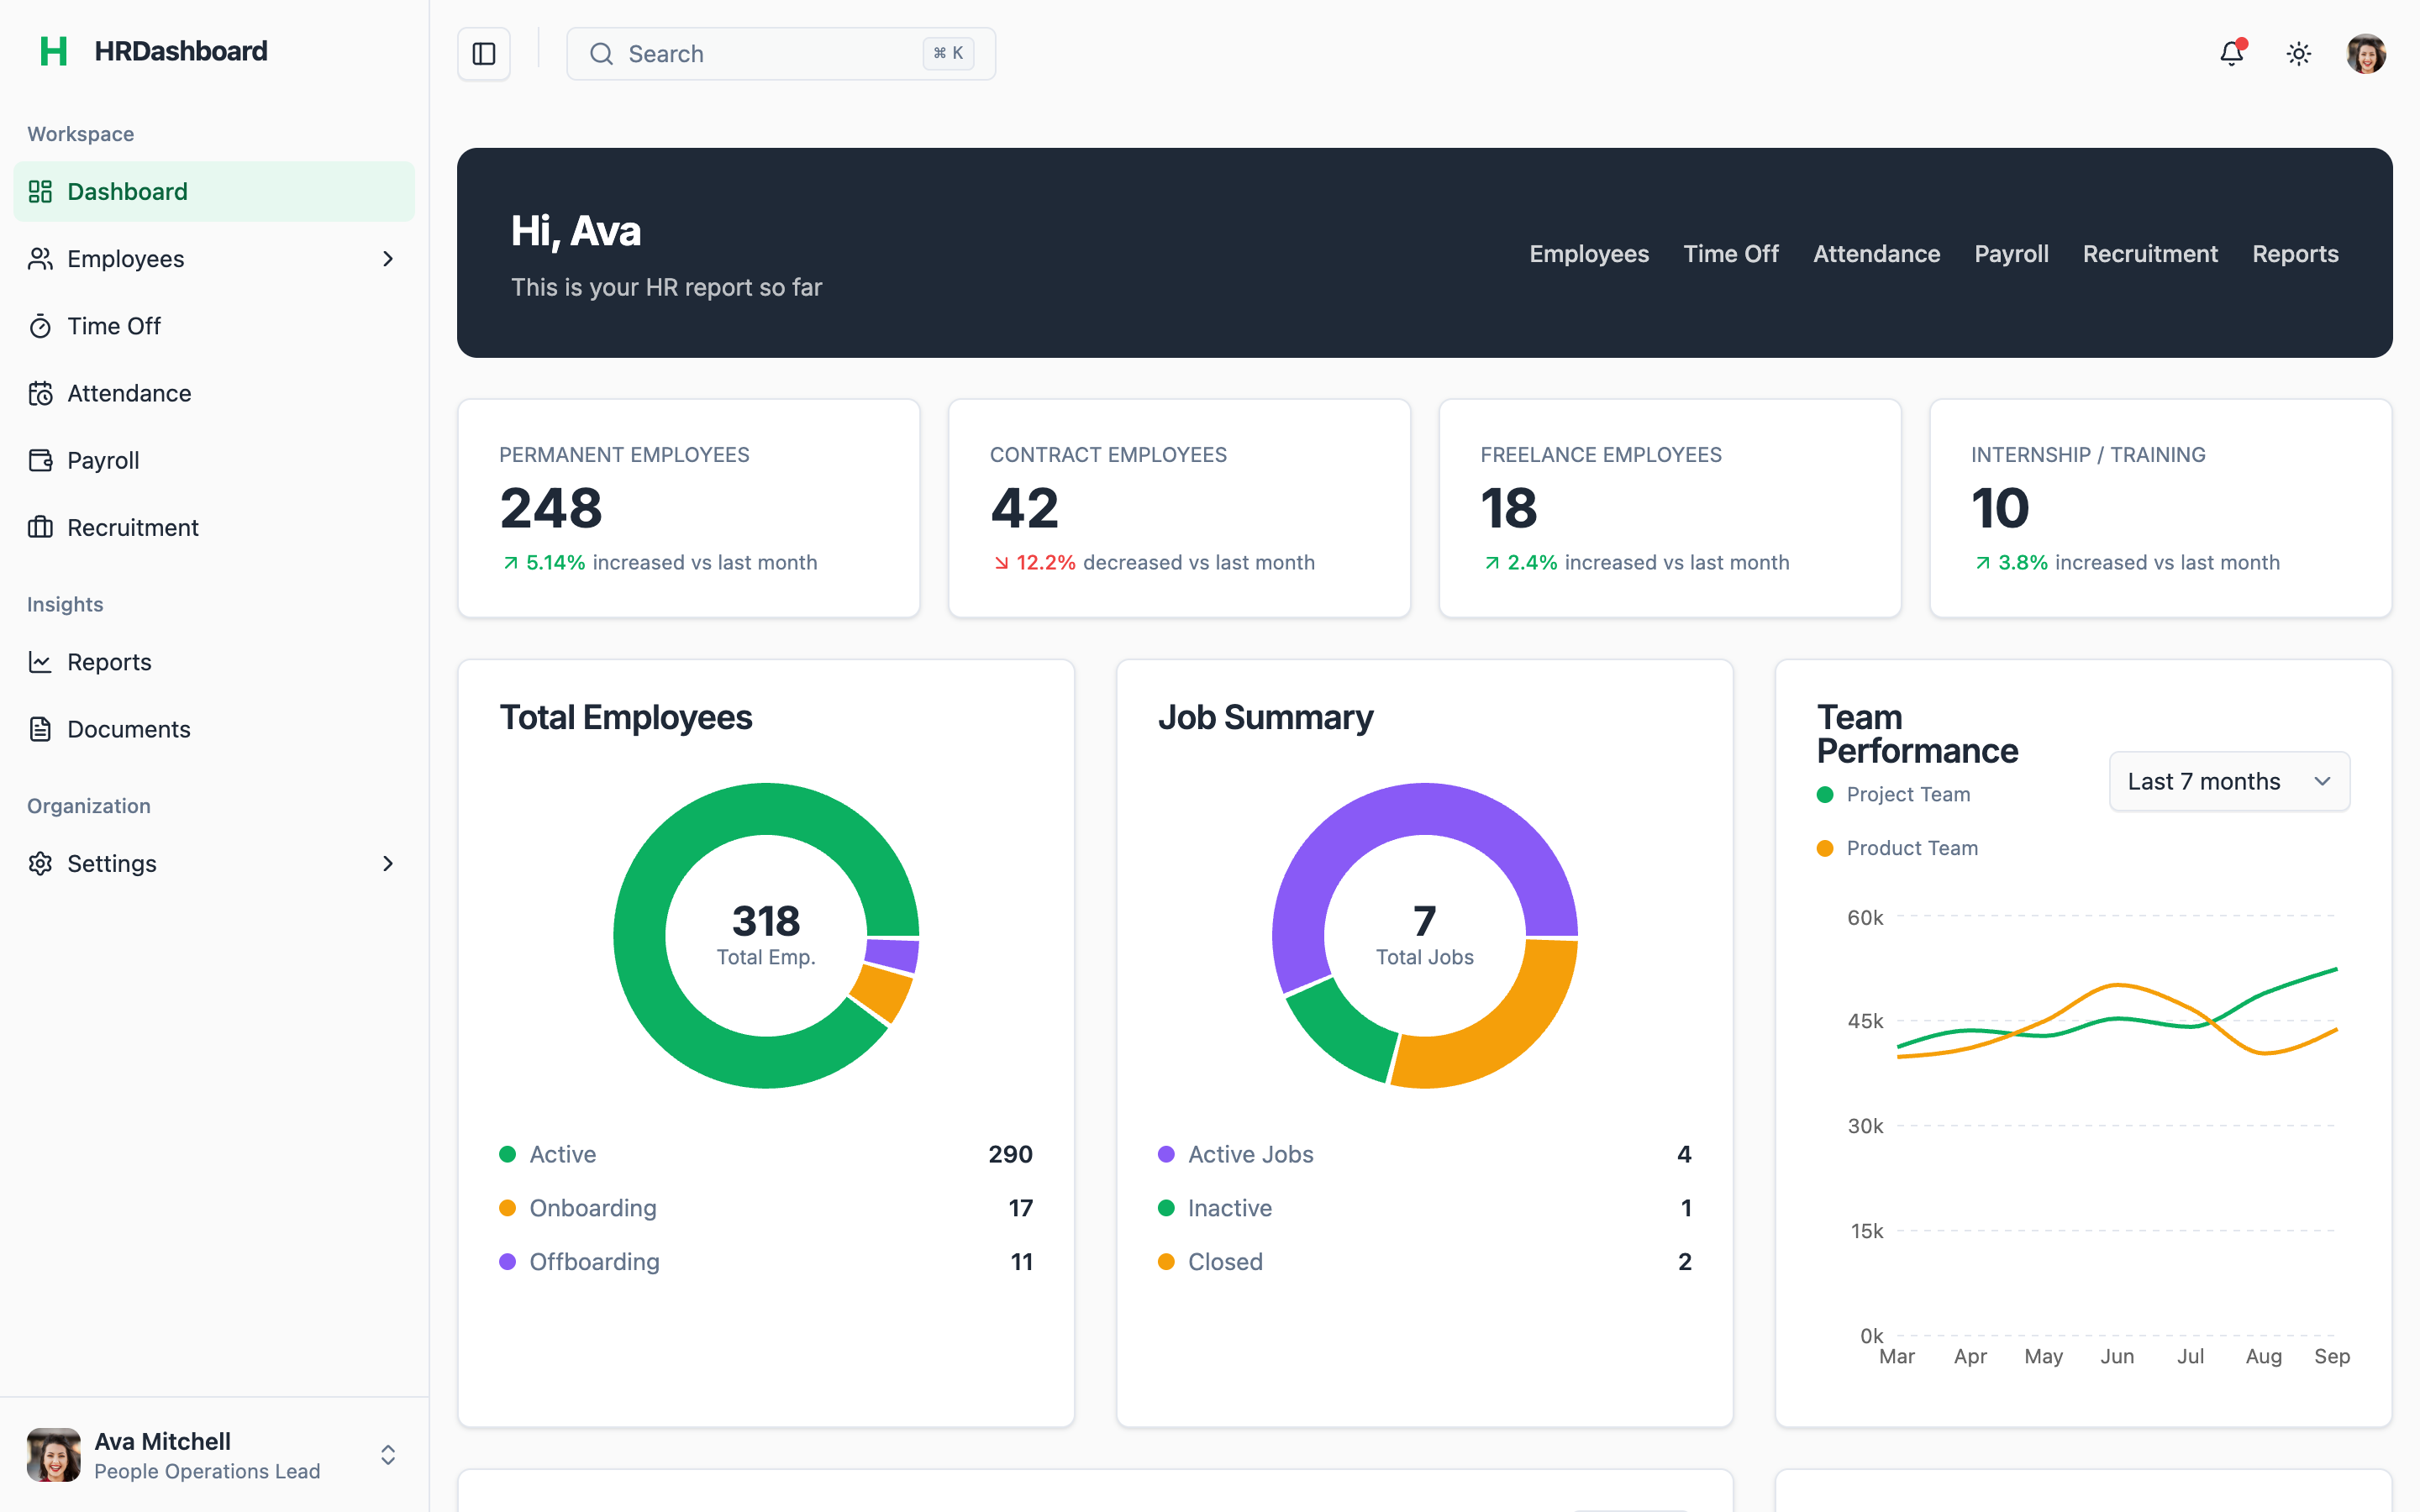2420x1512 pixels.
Task: Click the Contract Employees 42 value
Action: [x=1024, y=508]
